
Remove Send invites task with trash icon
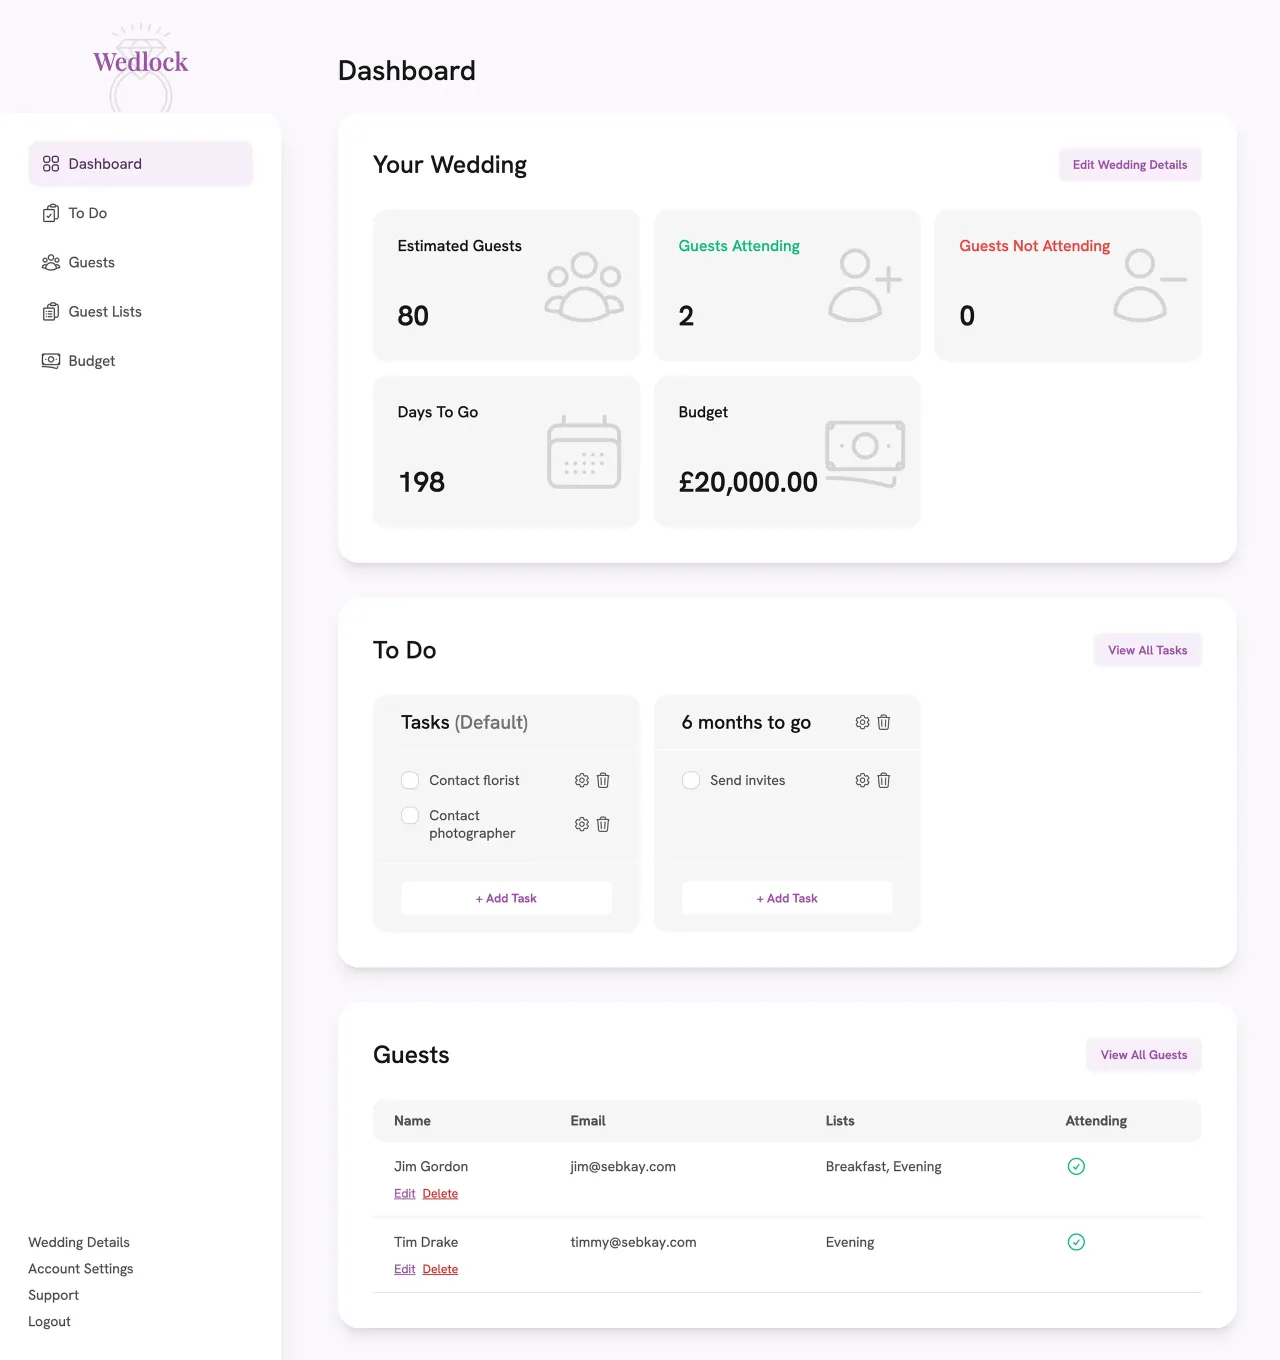point(884,780)
